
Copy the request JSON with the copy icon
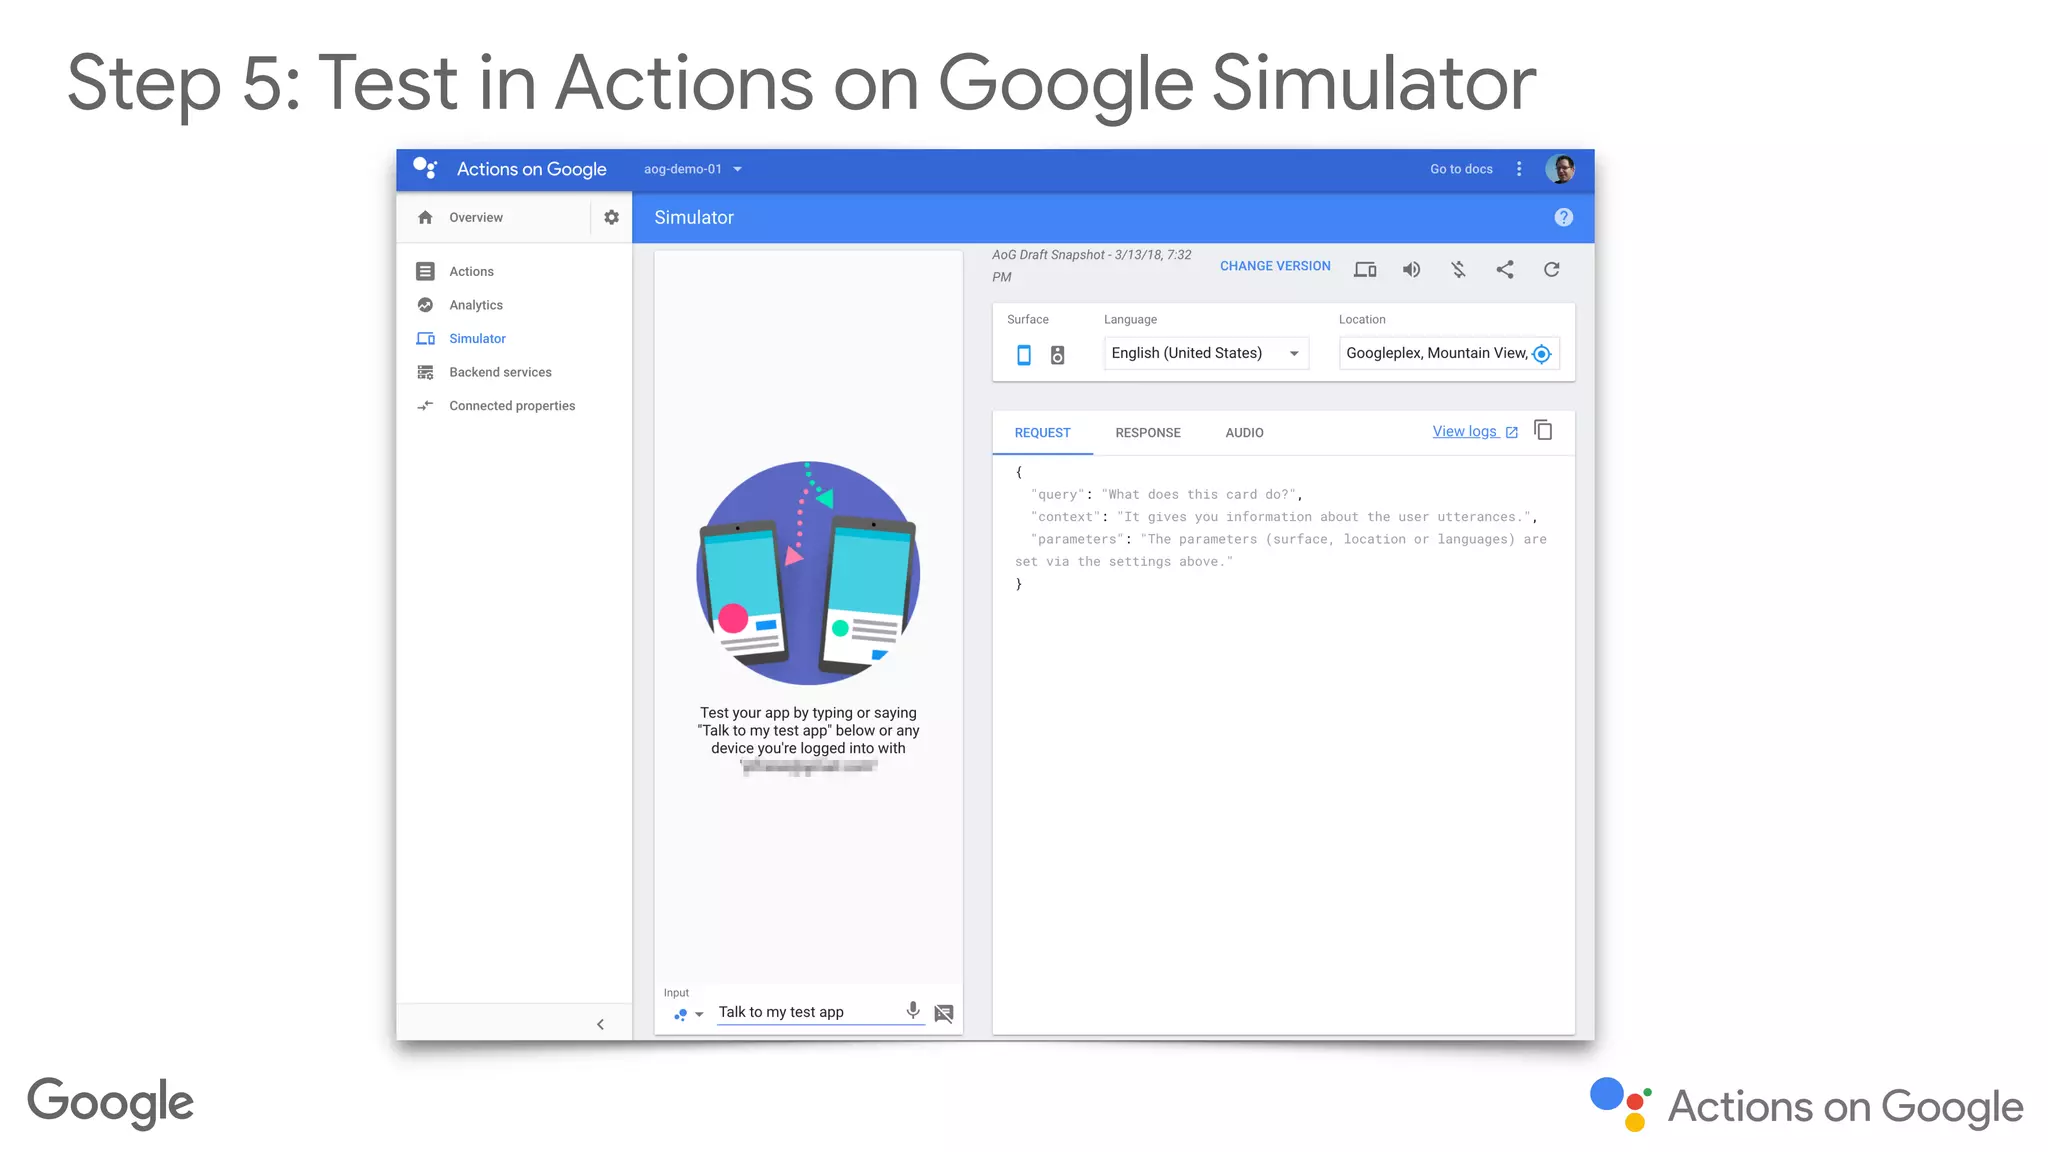point(1543,430)
